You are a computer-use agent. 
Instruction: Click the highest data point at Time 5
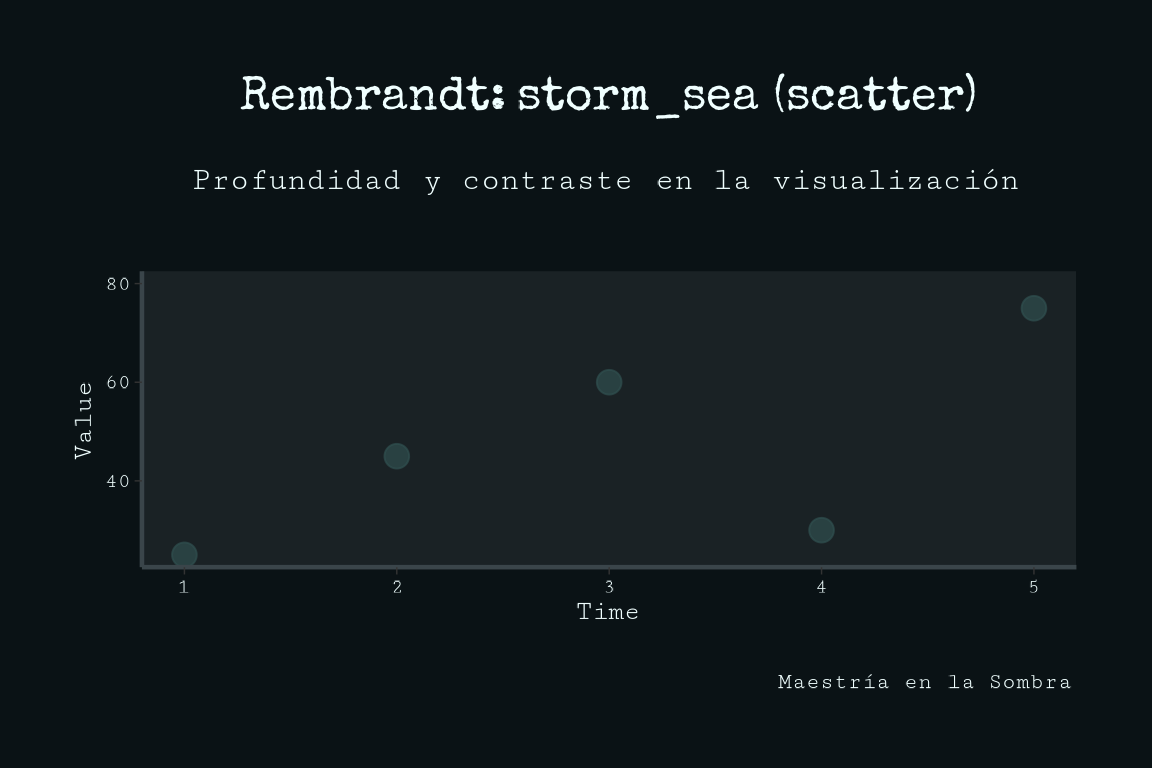[1034, 308]
